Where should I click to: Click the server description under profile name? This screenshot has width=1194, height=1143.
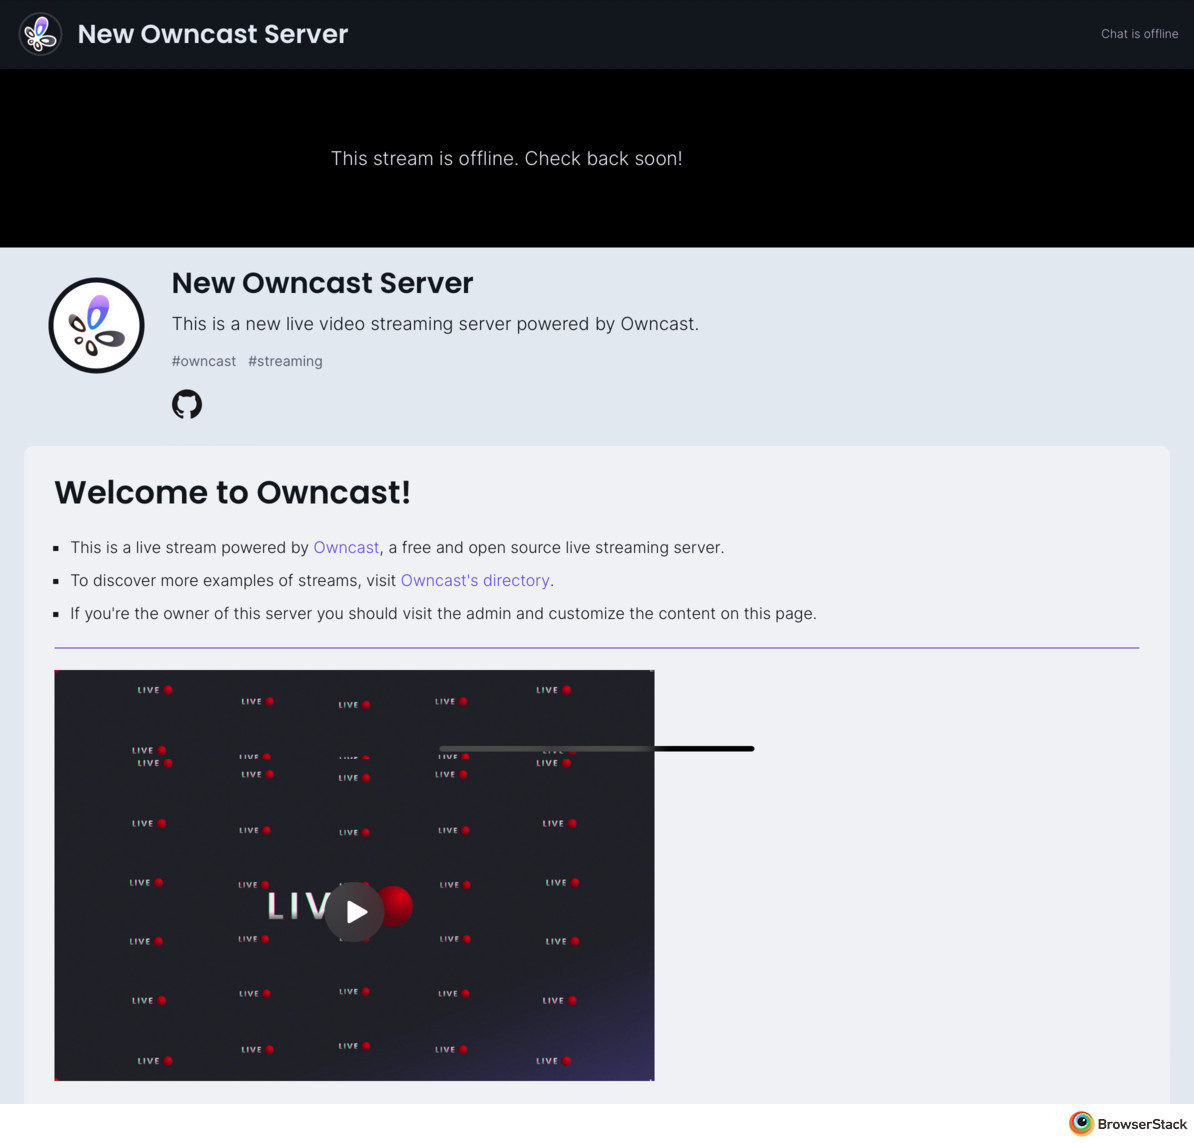tap(435, 324)
